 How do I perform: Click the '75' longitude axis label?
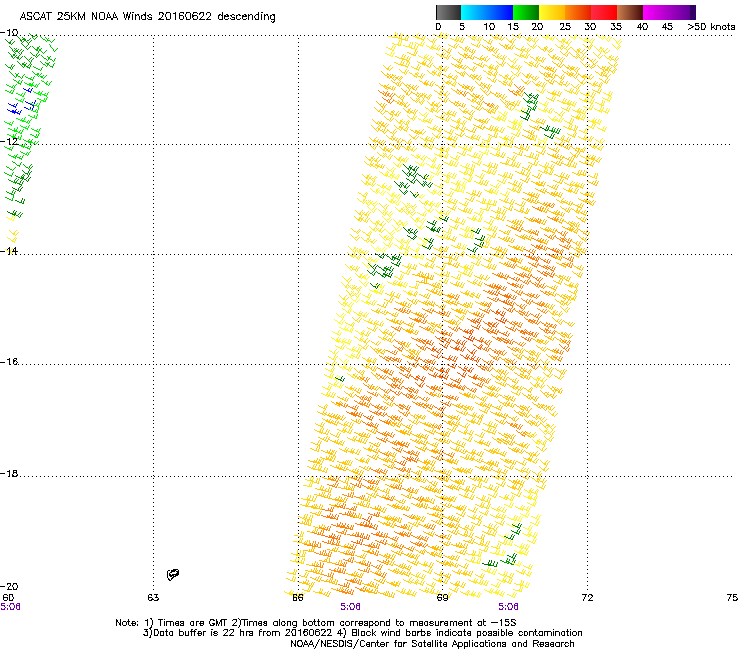tap(732, 598)
